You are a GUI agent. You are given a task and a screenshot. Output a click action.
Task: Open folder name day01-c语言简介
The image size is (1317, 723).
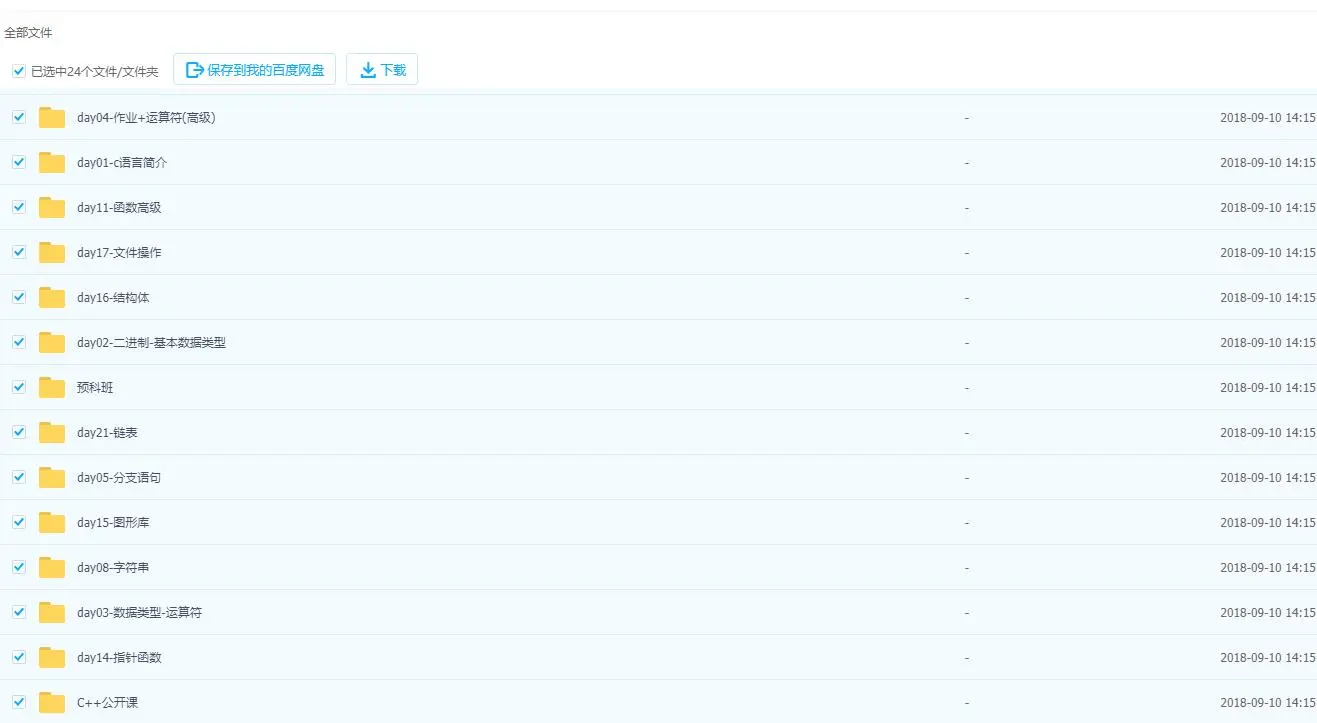pyautogui.click(x=122, y=162)
